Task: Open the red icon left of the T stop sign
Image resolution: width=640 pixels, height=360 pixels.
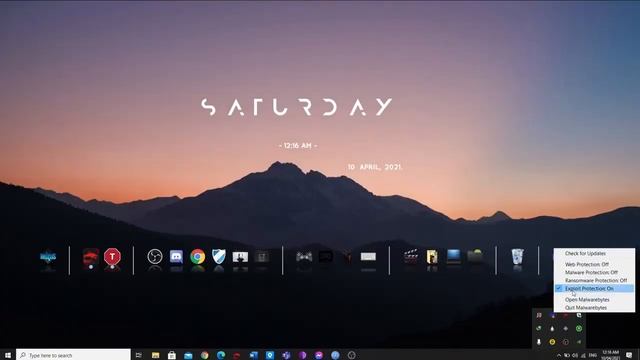Action: click(x=91, y=257)
